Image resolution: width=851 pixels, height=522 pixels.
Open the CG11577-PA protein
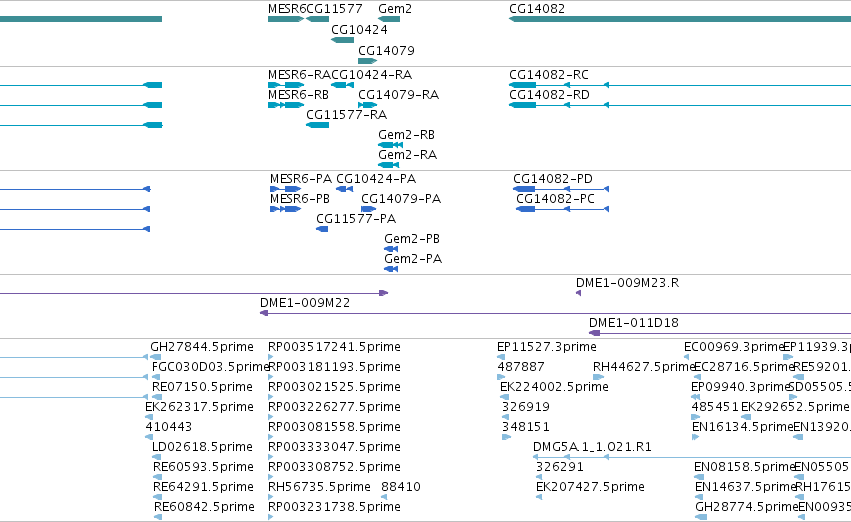coord(322,229)
